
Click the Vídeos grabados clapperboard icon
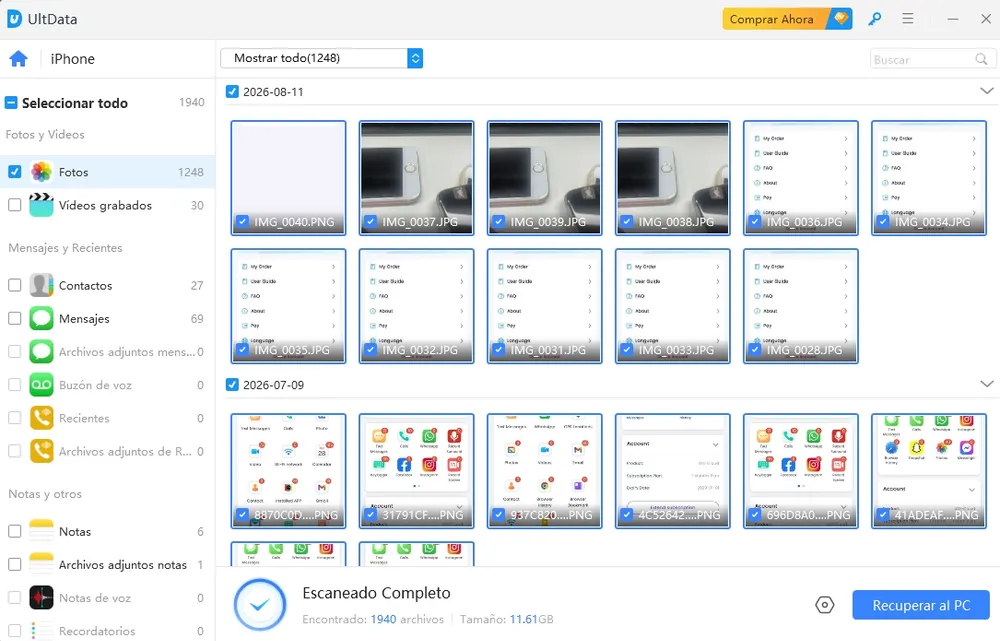click(x=41, y=205)
